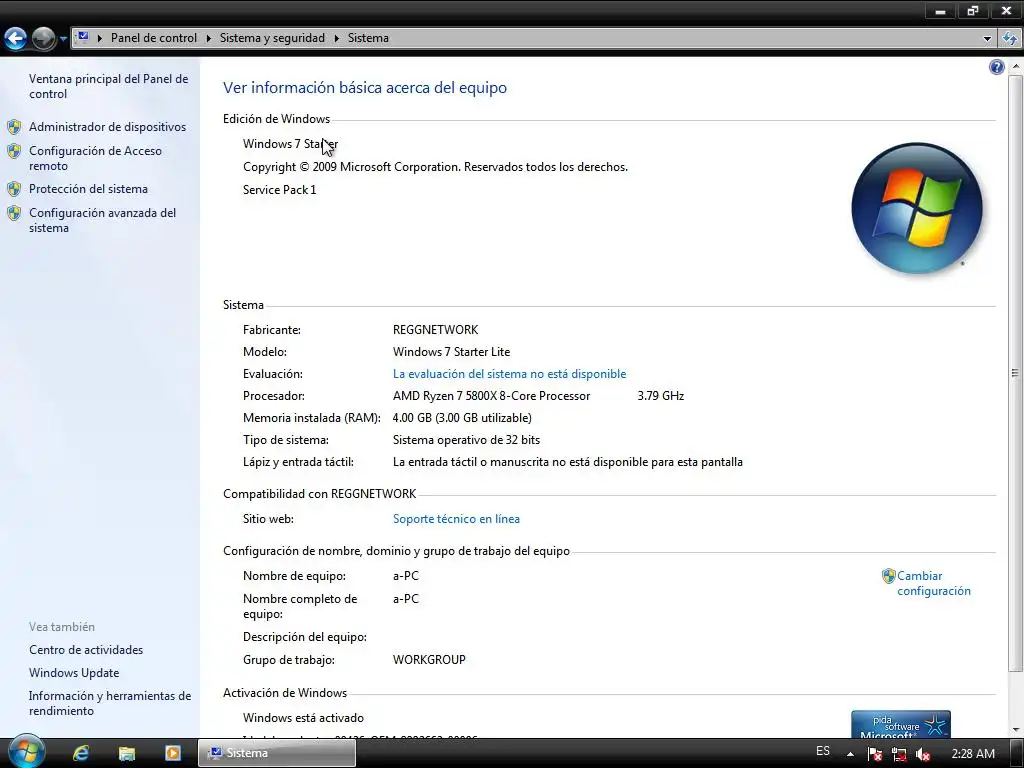
Task: Refresh the page with the refresh icon
Action: pos(1010,39)
